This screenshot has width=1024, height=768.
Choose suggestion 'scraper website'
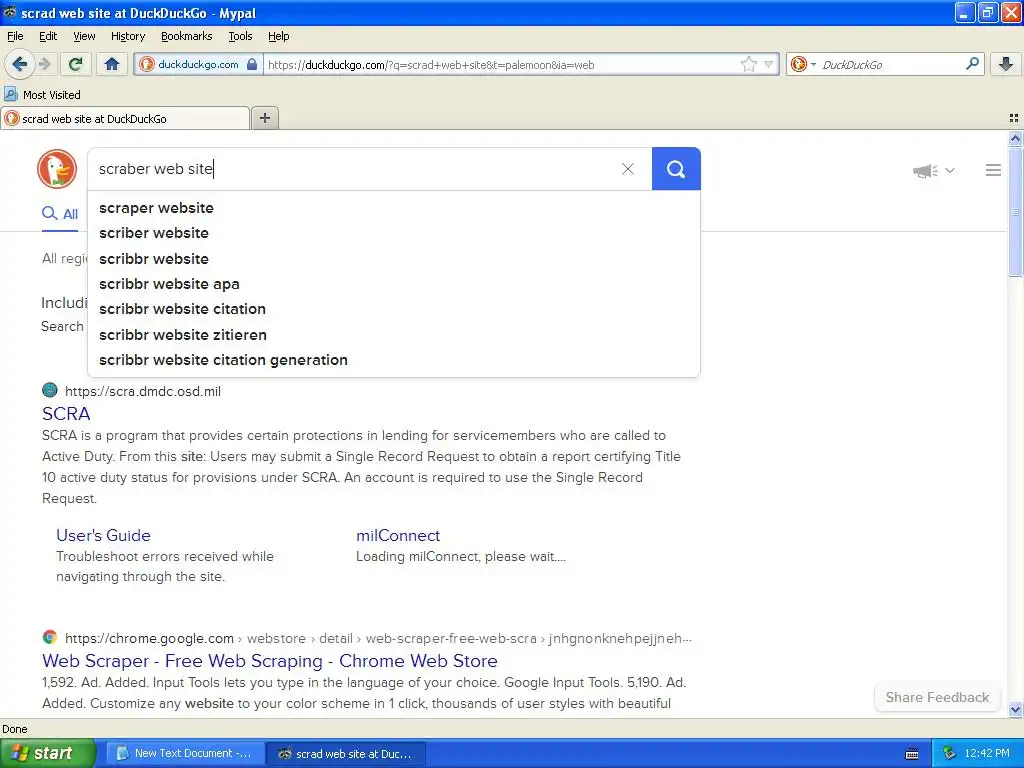tap(393, 208)
